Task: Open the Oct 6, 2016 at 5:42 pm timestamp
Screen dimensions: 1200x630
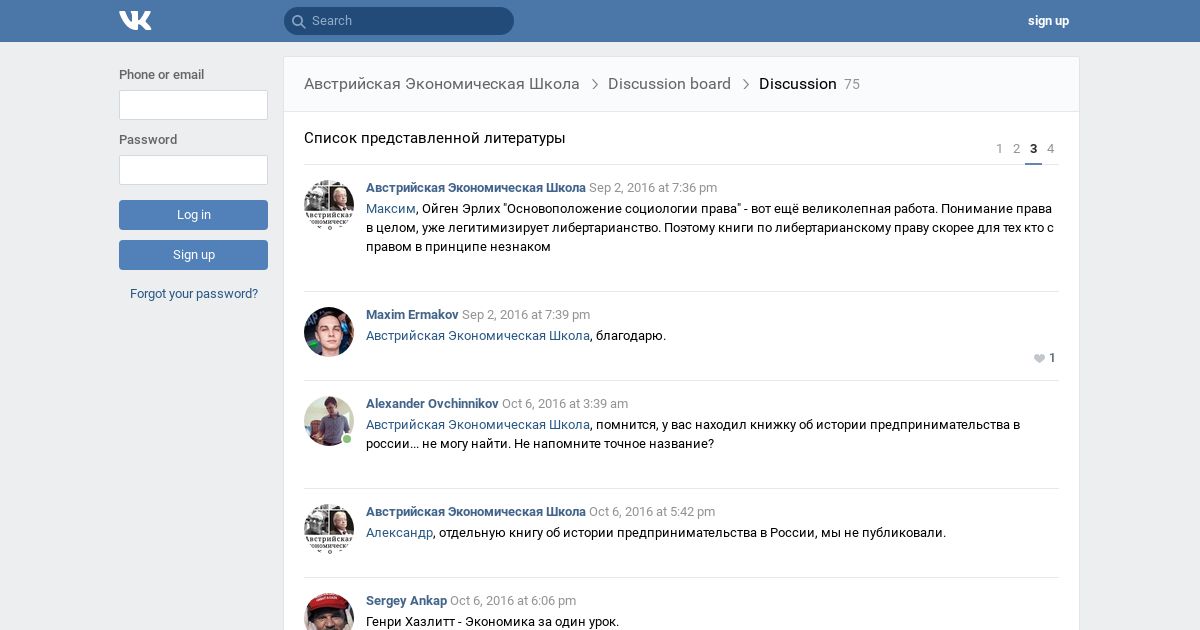Action: 652,512
